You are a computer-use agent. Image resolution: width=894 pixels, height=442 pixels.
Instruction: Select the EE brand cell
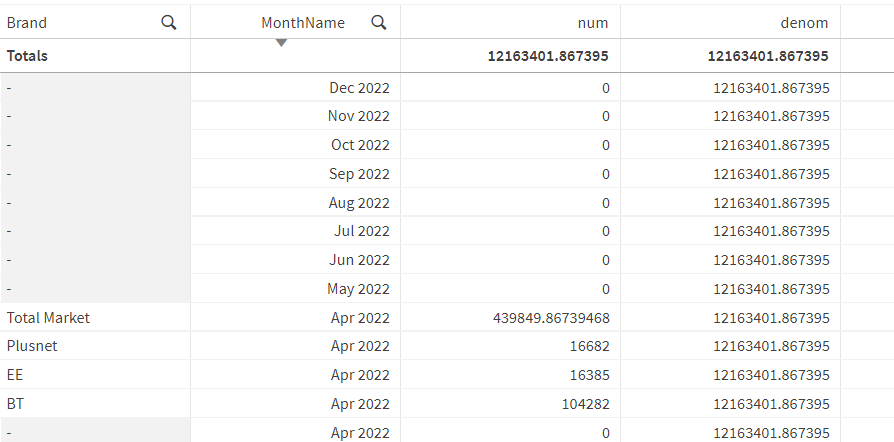[x=15, y=375]
